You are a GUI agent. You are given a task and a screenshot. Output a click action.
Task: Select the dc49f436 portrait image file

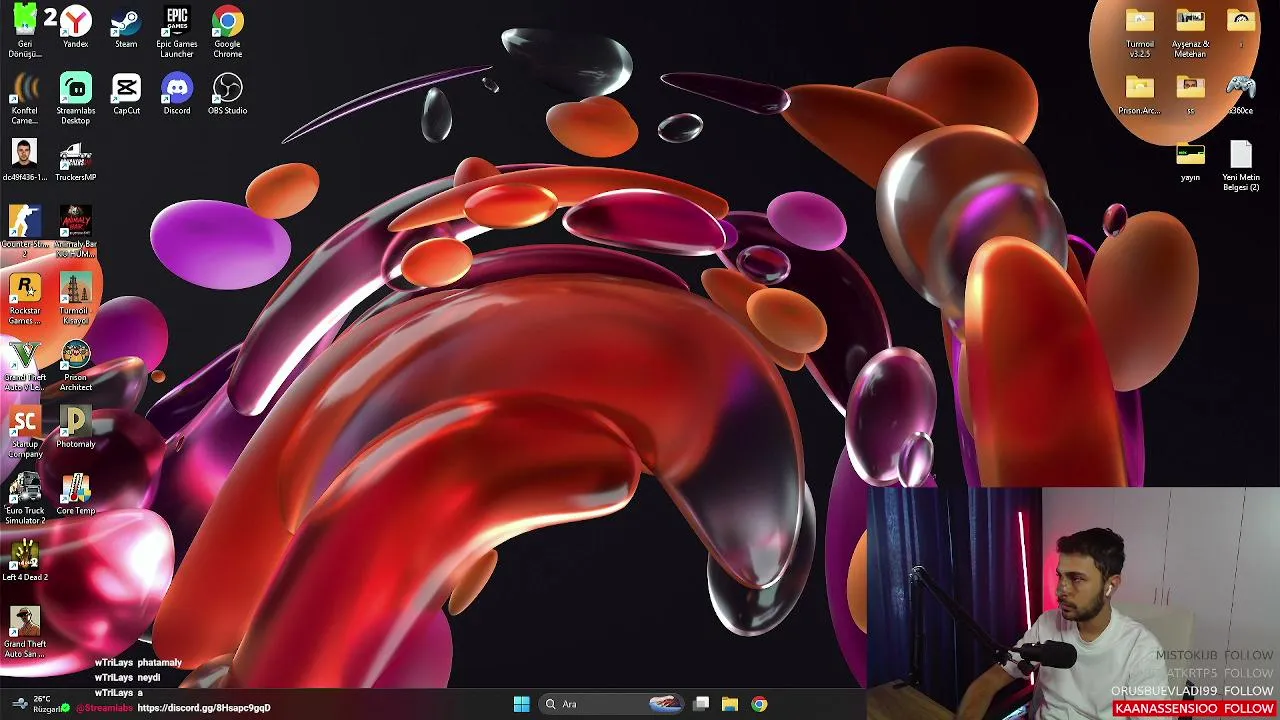(25, 160)
